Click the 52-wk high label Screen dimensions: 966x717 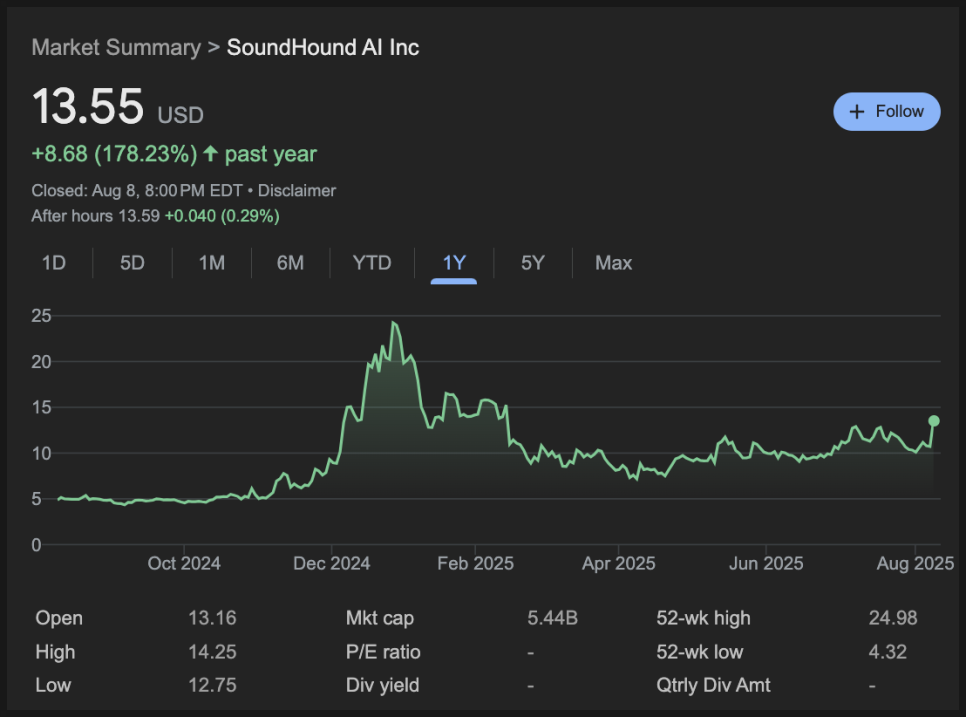pyautogui.click(x=704, y=618)
